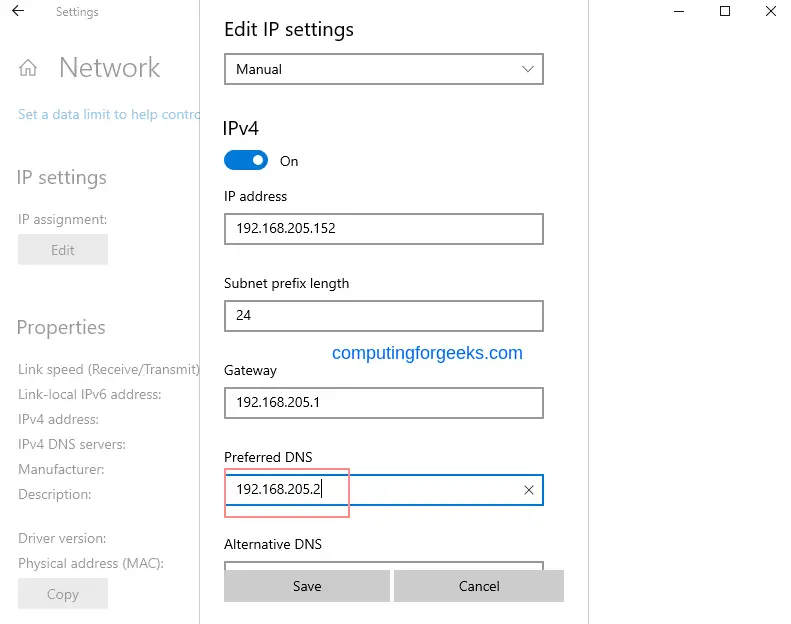
Task: Click the "IP settings" section heading
Action: tap(62, 178)
